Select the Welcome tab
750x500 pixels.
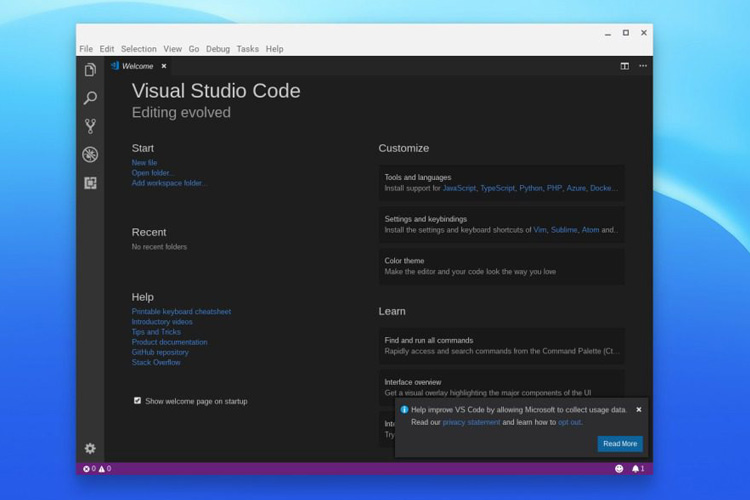[x=137, y=66]
